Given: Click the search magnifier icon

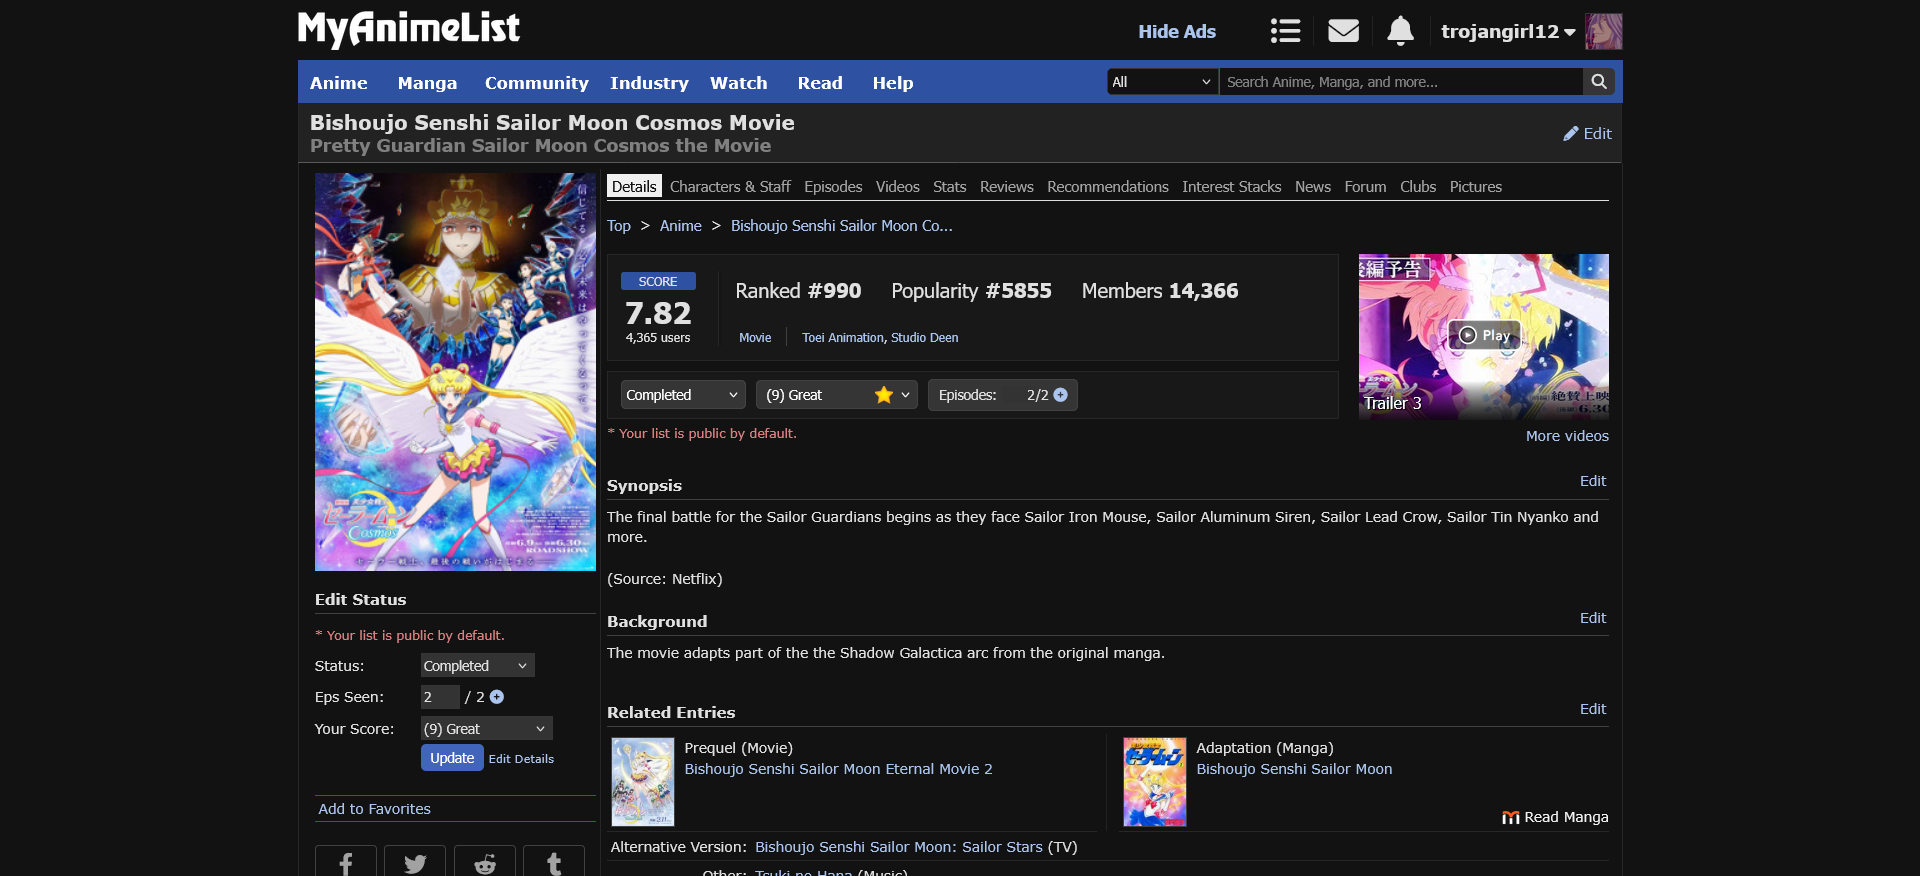Looking at the screenshot, I should tap(1599, 82).
